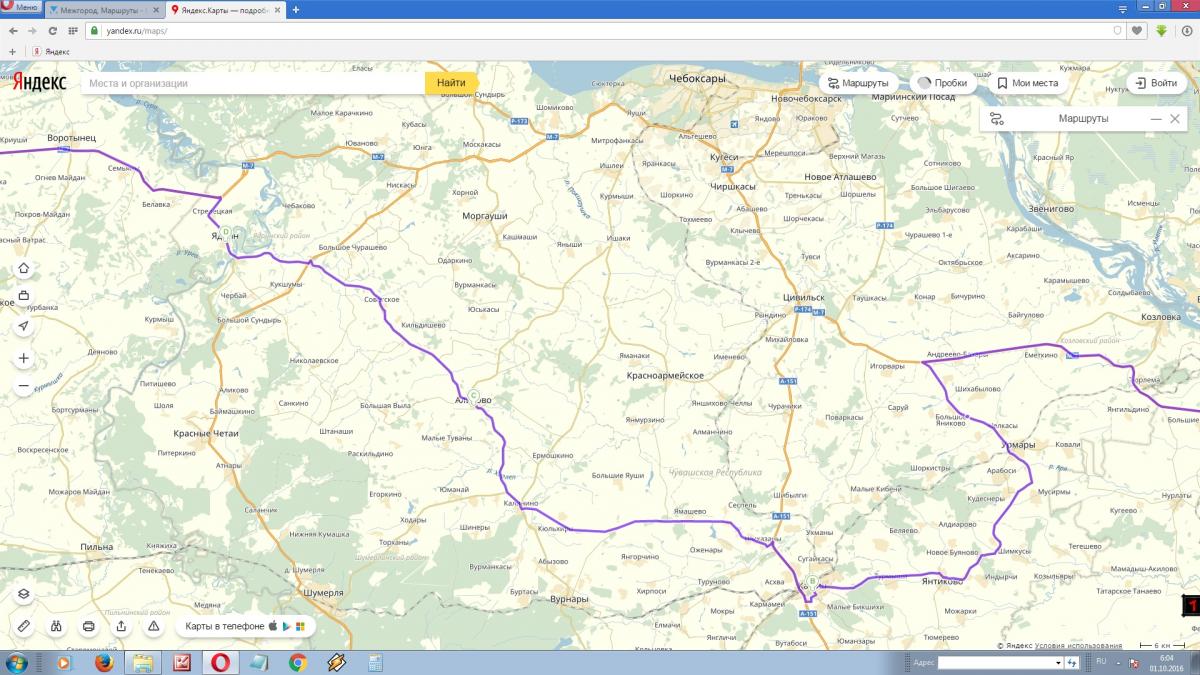Click the work briefcase shortcut icon
1200x675 pixels.
[24, 297]
